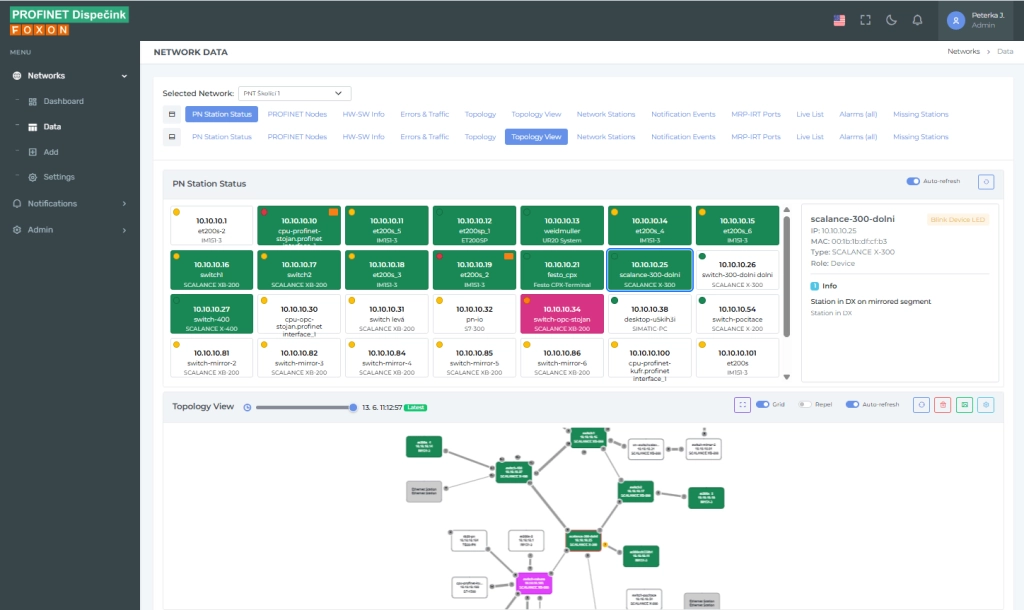Click the green image export icon
This screenshot has width=1024, height=610.
pos(965,405)
